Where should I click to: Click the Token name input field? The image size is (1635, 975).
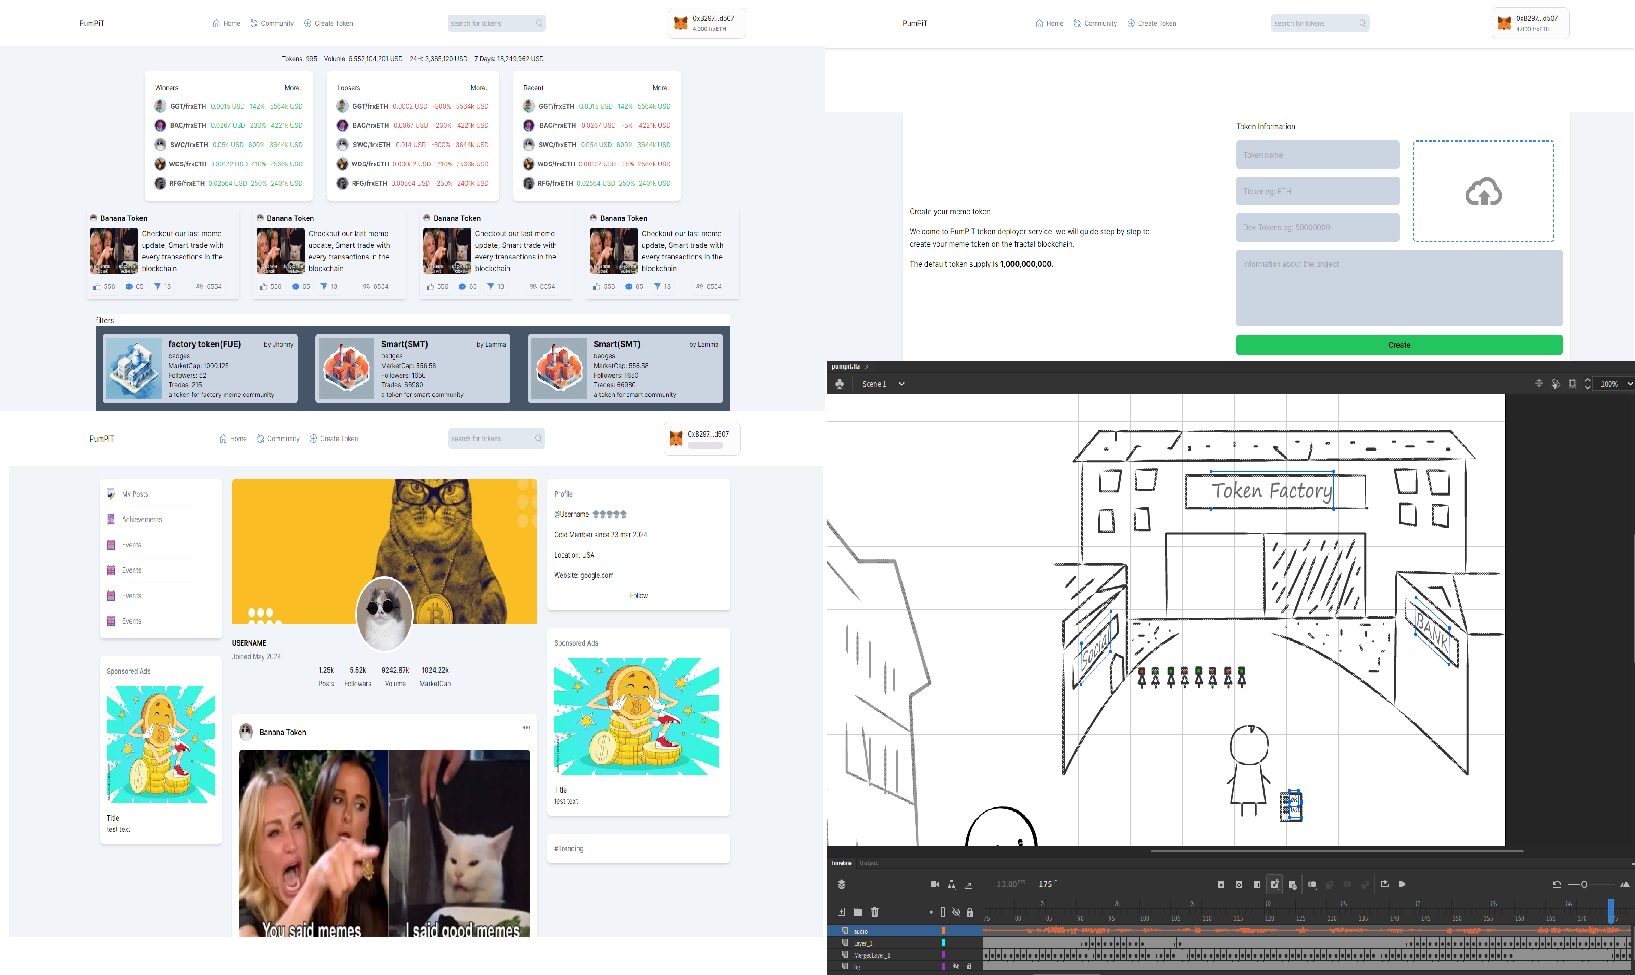pos(1318,155)
